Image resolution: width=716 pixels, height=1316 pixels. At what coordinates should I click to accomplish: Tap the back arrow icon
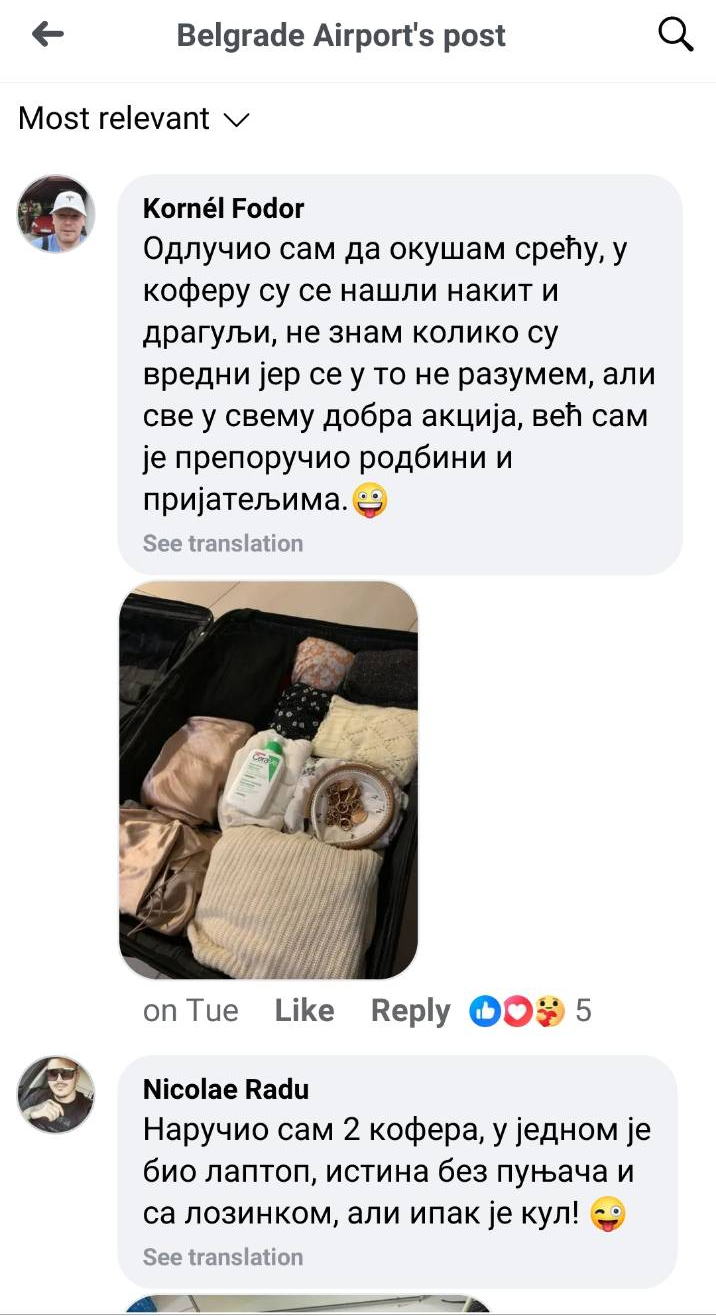pos(47,35)
